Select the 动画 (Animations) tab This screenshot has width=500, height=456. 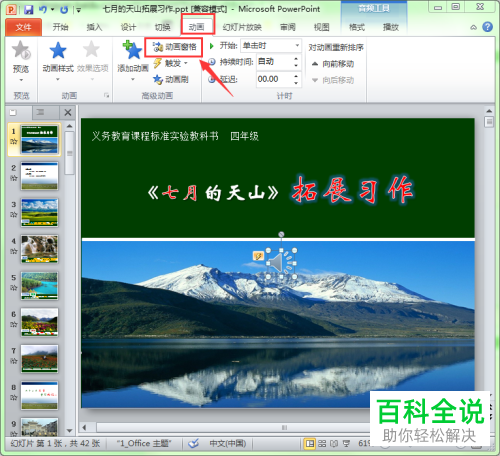pos(197,27)
